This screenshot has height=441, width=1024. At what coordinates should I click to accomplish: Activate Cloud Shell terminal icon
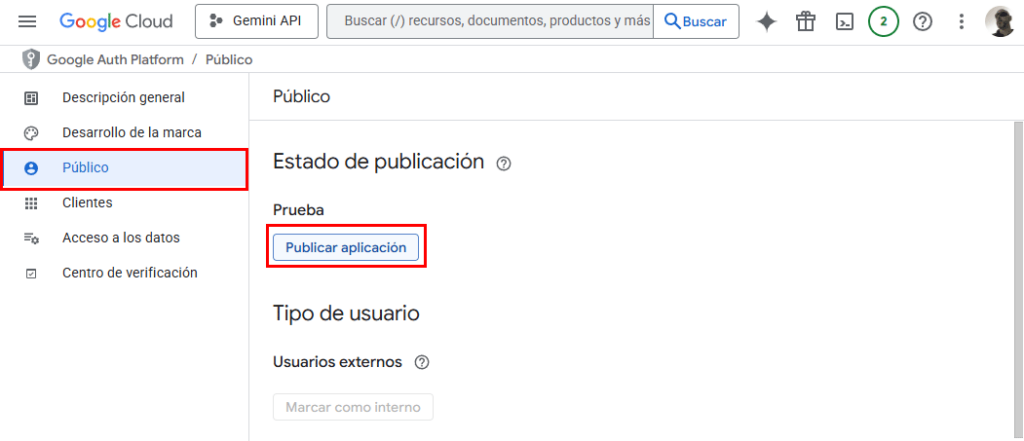pyautogui.click(x=844, y=21)
